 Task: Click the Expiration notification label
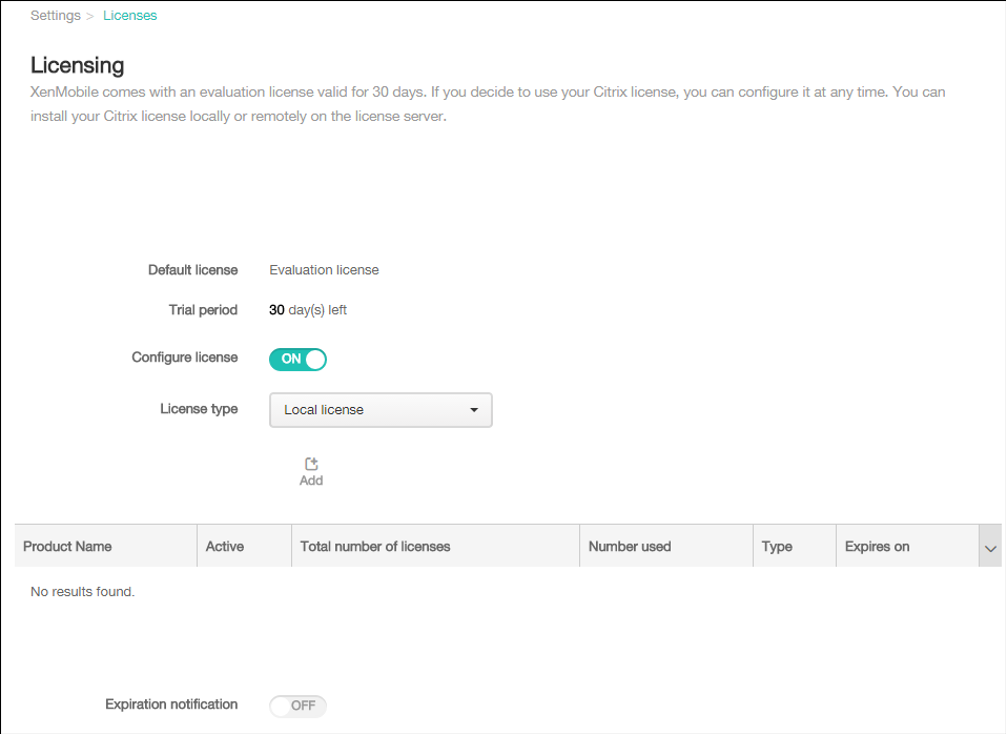tap(172, 704)
